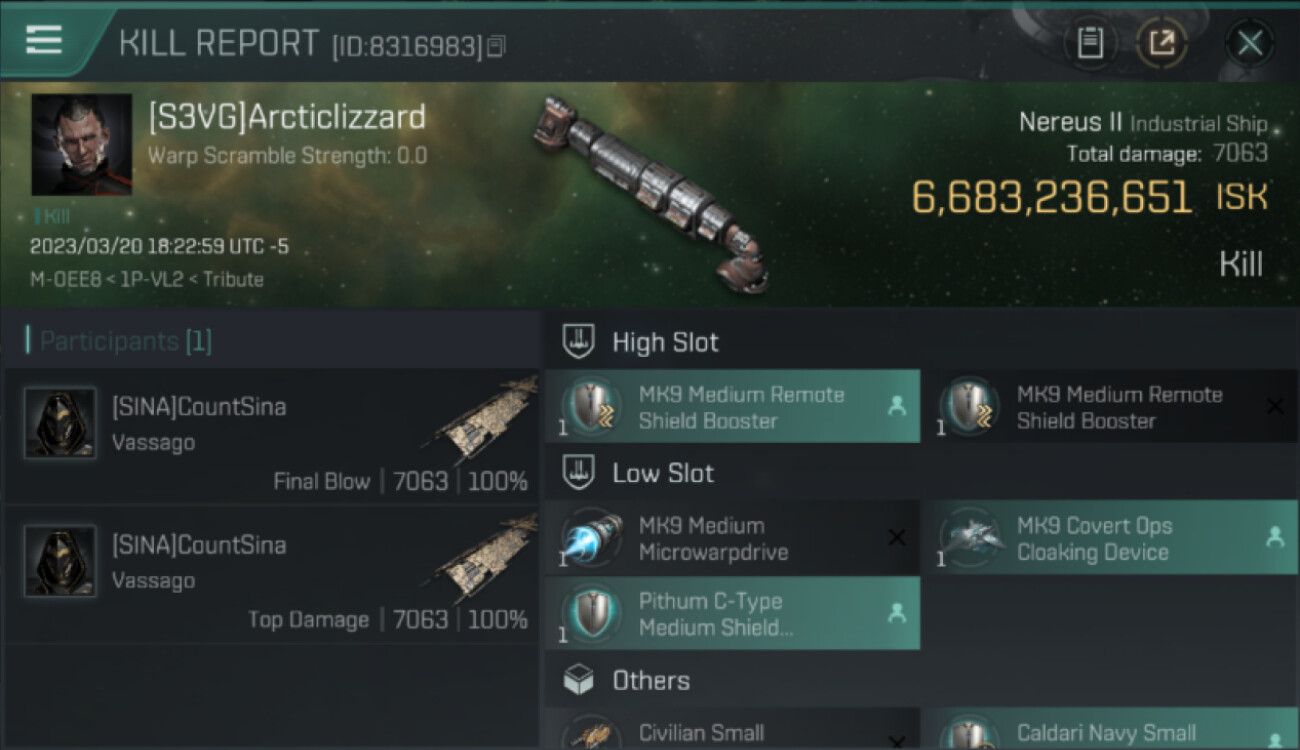Select the MK9 Covert Ops Cloaking Device
This screenshot has height=750, width=1300.
1108,538
